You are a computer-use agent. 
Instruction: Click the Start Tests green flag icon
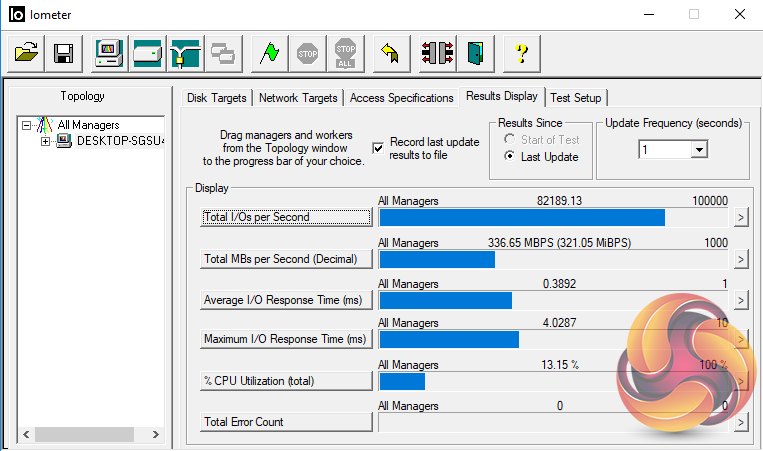click(270, 53)
